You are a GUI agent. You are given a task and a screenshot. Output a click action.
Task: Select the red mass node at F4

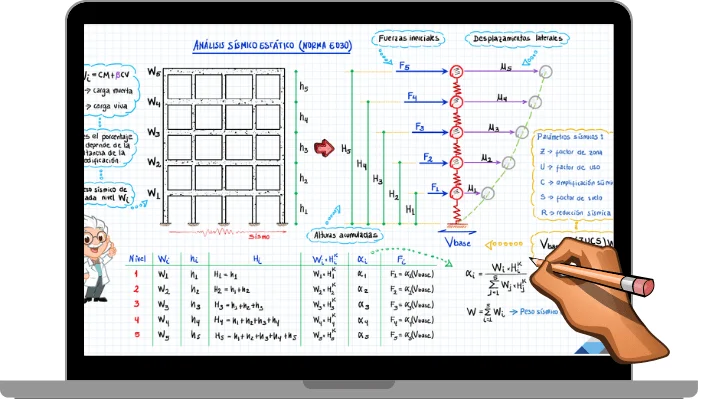(x=456, y=102)
